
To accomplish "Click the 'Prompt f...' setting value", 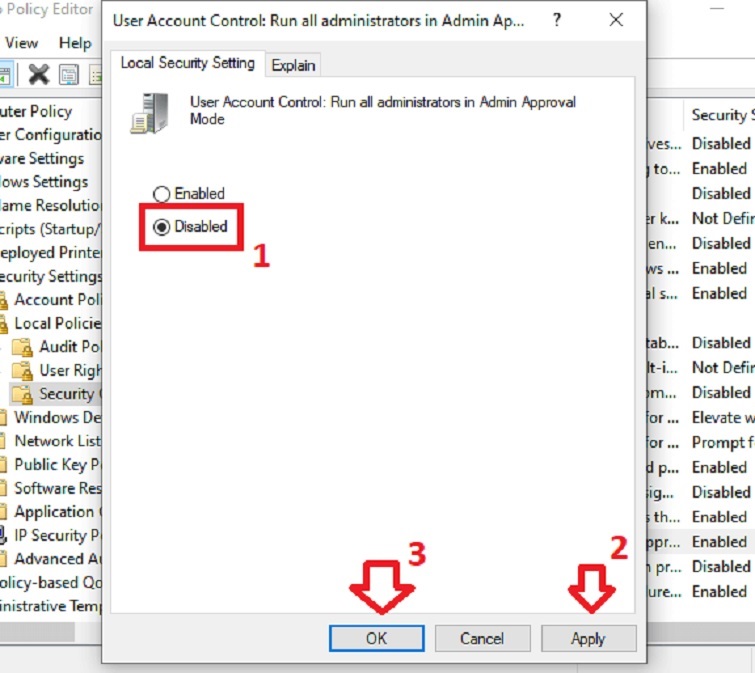I will (x=723, y=442).
